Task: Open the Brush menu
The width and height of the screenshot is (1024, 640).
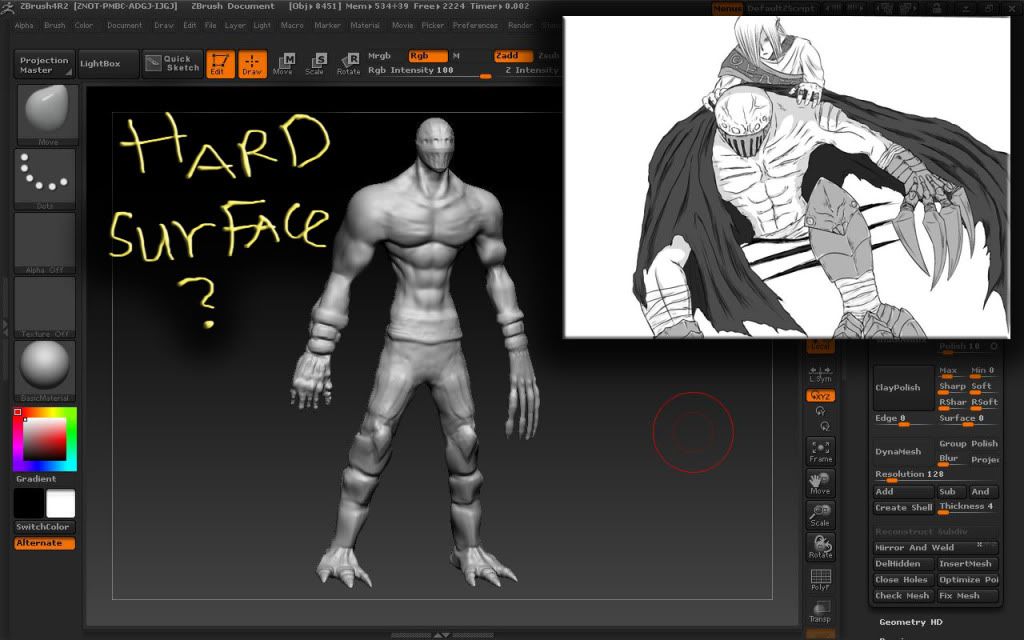Action: pyautogui.click(x=54, y=25)
